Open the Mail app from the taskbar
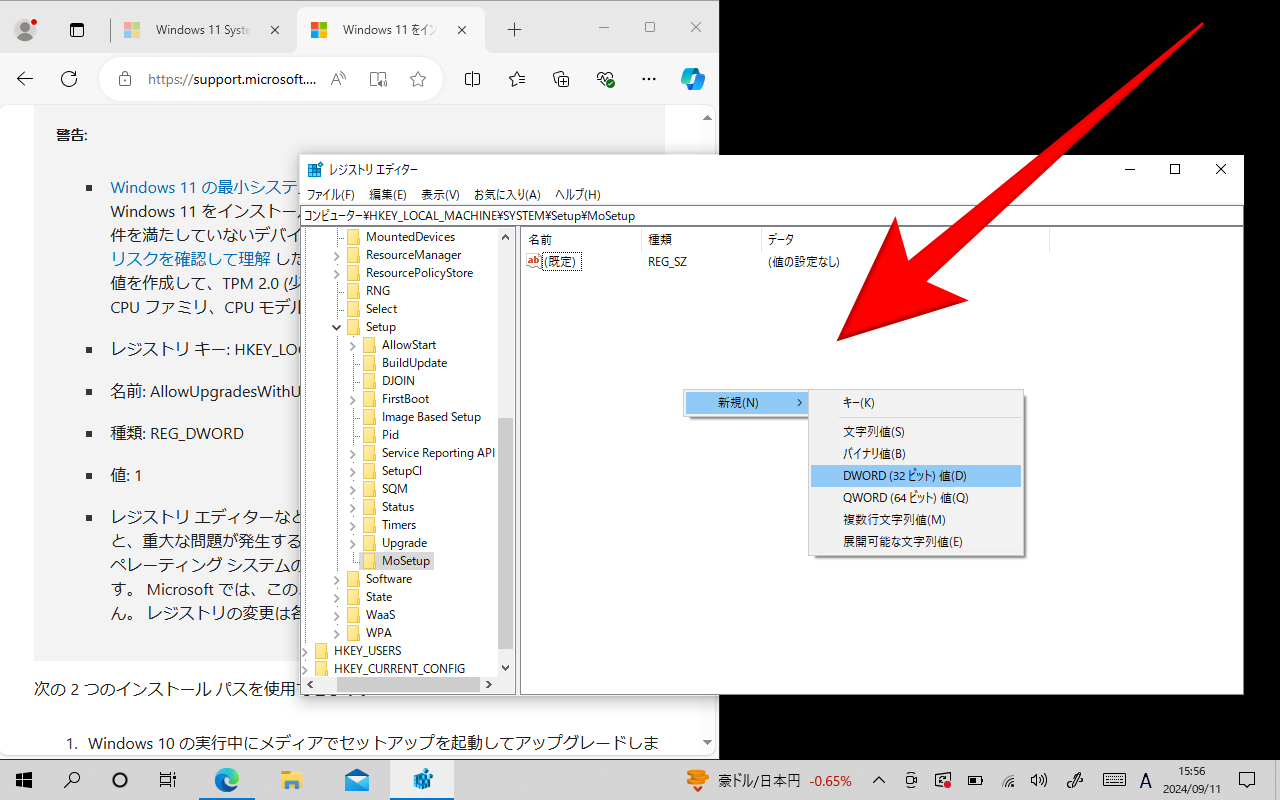Screen dimensions: 1280x800 tap(356, 778)
